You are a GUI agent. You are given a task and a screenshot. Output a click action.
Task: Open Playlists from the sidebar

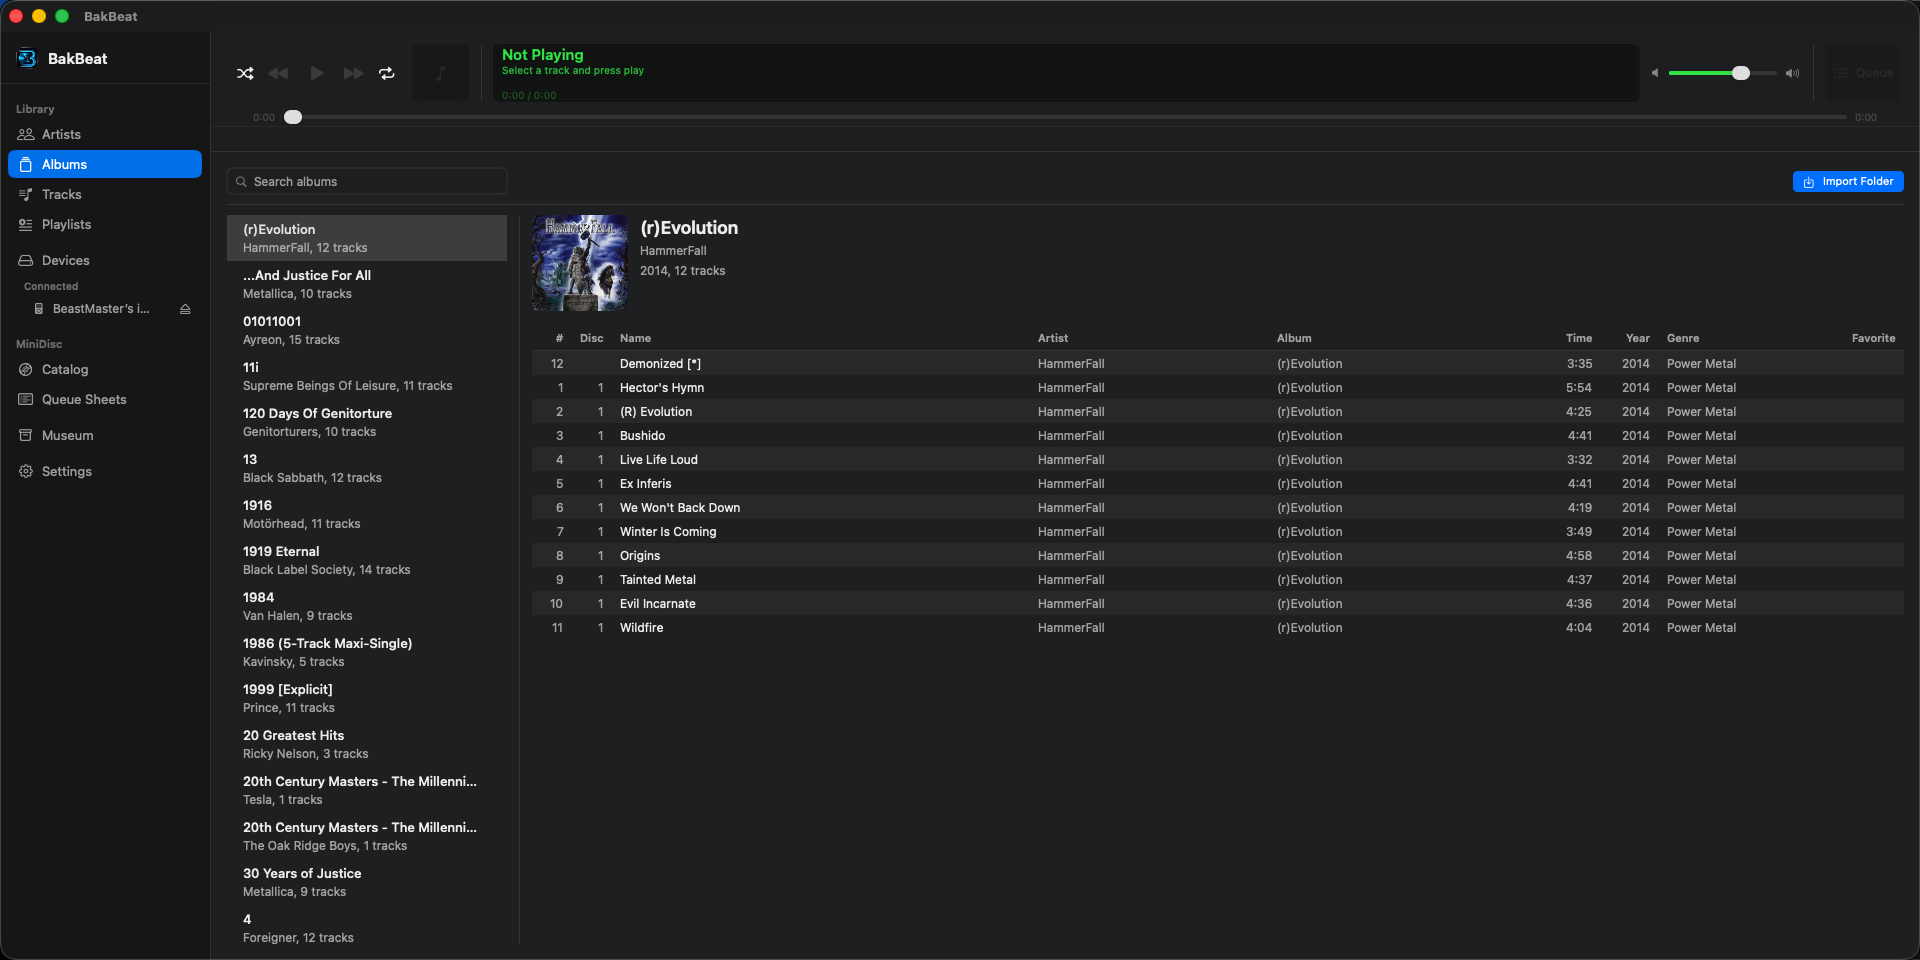pos(105,224)
